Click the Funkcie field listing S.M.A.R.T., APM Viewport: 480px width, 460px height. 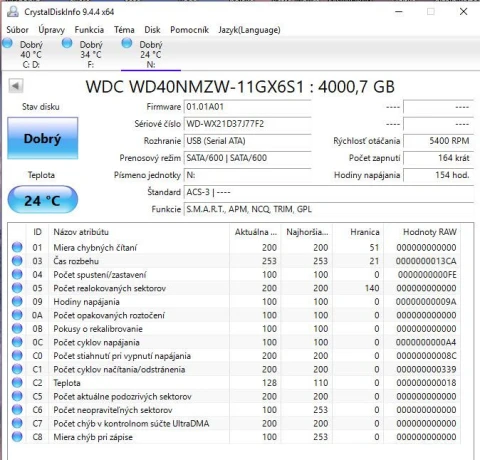point(329,209)
